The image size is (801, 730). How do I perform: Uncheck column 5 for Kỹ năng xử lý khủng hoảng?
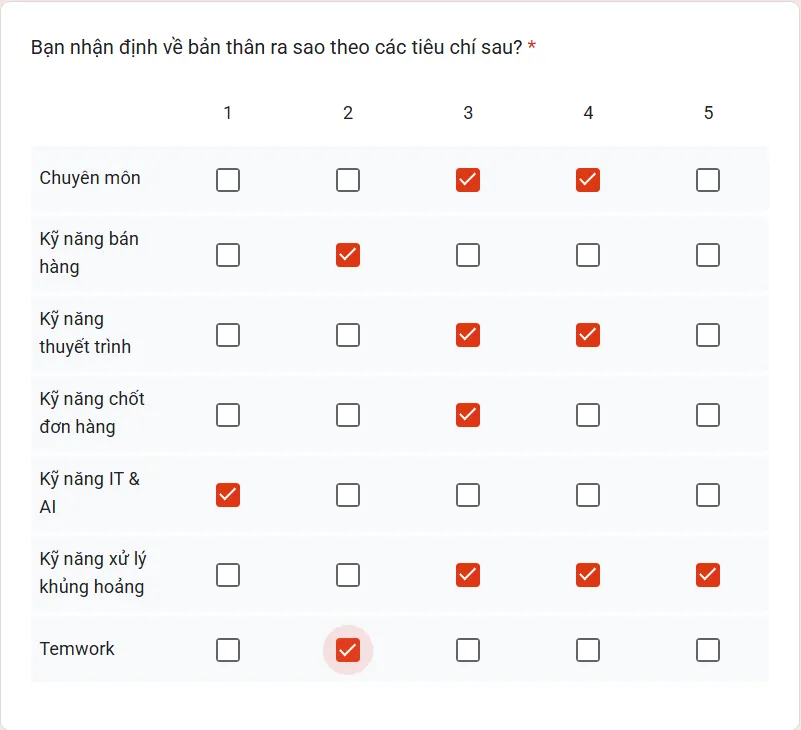[708, 575]
